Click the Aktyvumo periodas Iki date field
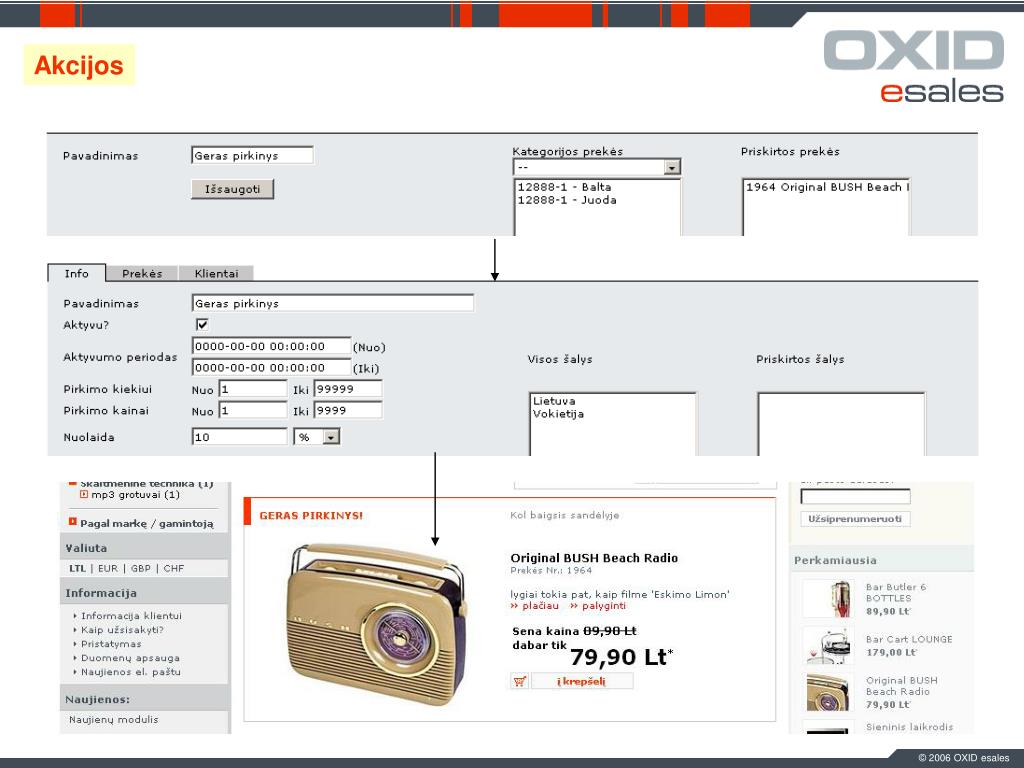 pyautogui.click(x=272, y=368)
